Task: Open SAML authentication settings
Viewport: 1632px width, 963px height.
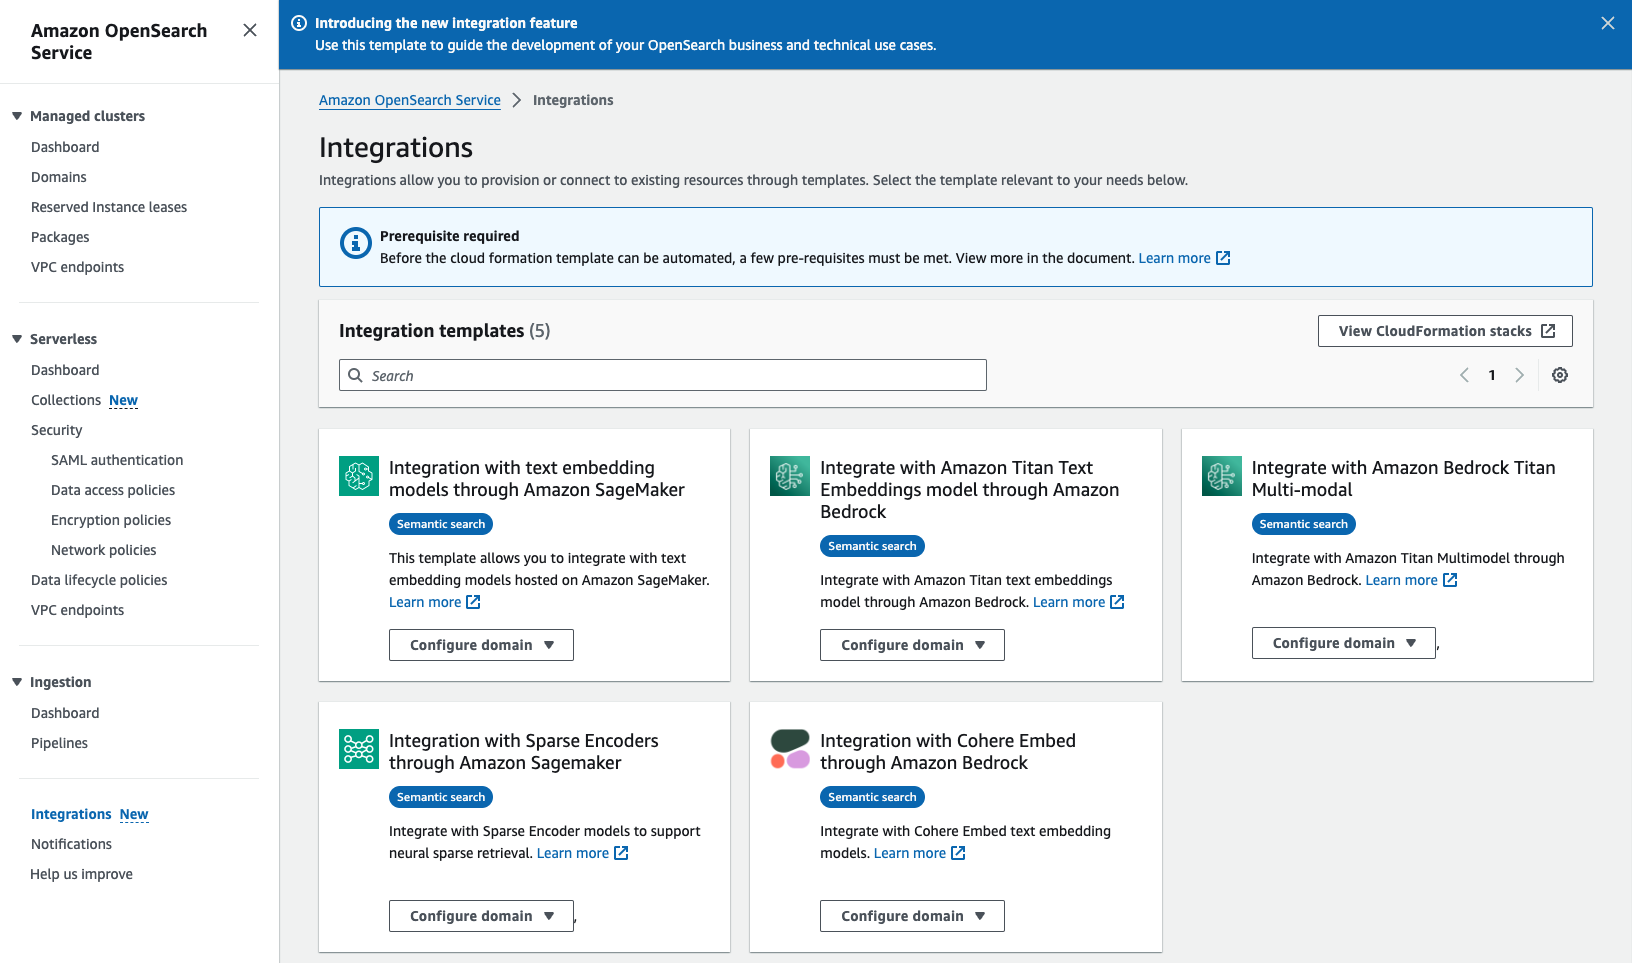Action: pyautogui.click(x=117, y=460)
